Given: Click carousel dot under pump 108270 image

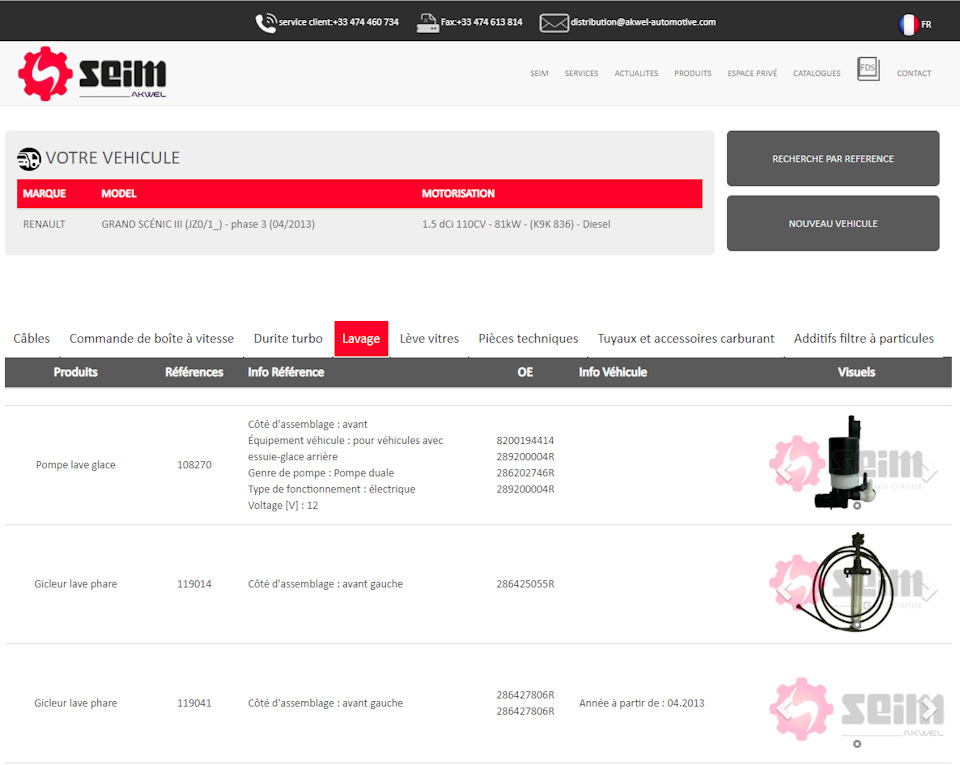Looking at the screenshot, I should [x=857, y=506].
